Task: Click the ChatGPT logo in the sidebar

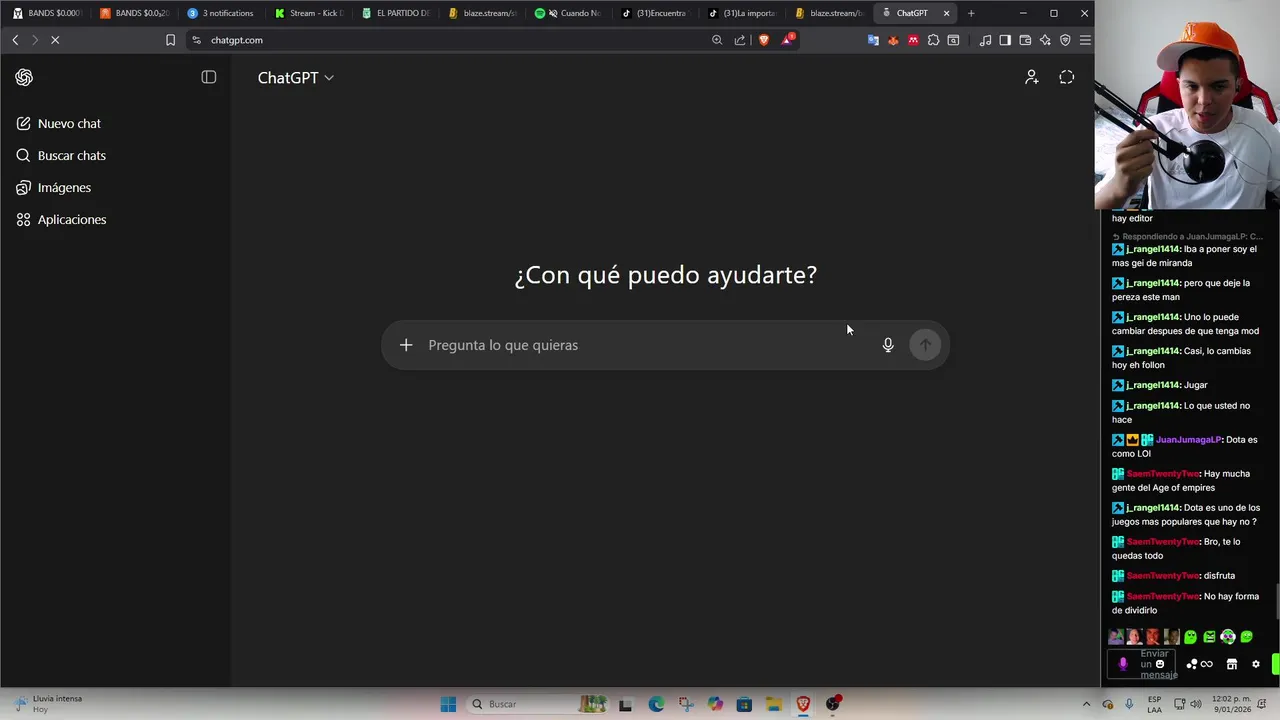Action: 24,77
